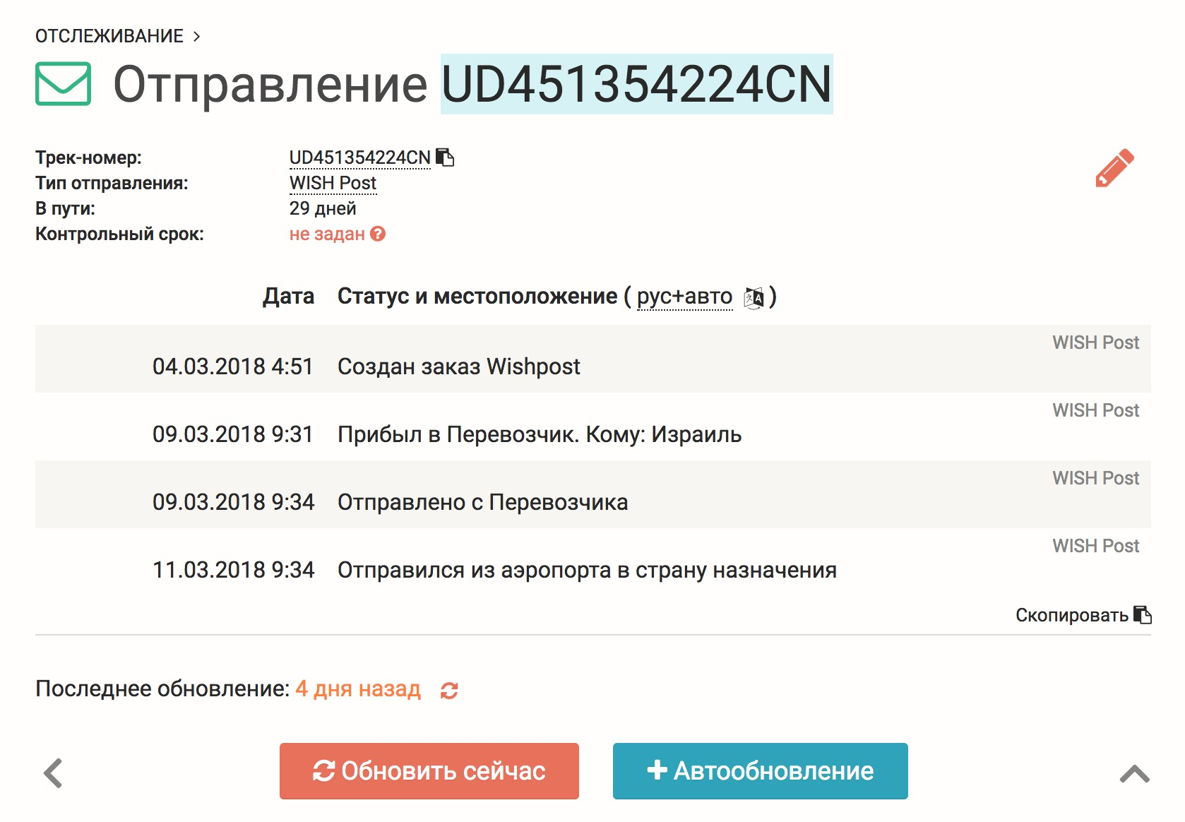Click the 'WISH Post' shipment type link

point(333,183)
